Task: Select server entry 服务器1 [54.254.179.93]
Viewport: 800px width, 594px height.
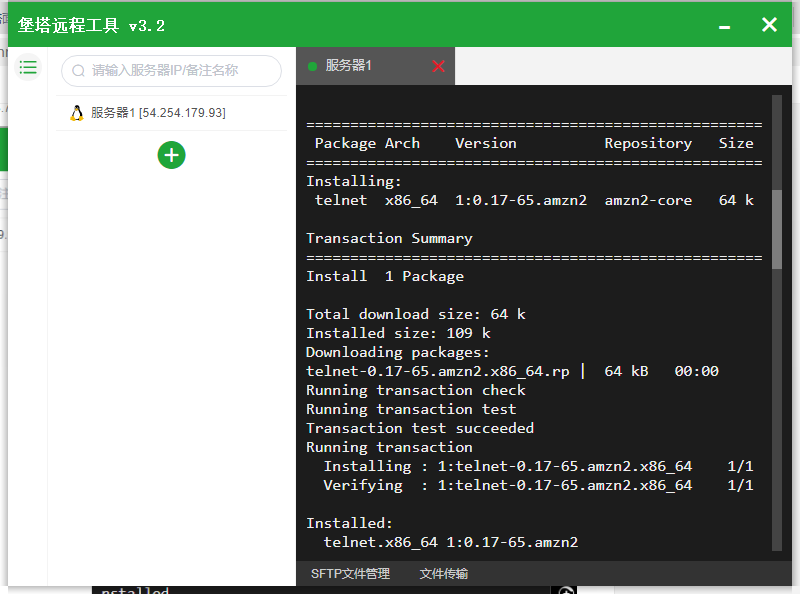Action: [171, 113]
